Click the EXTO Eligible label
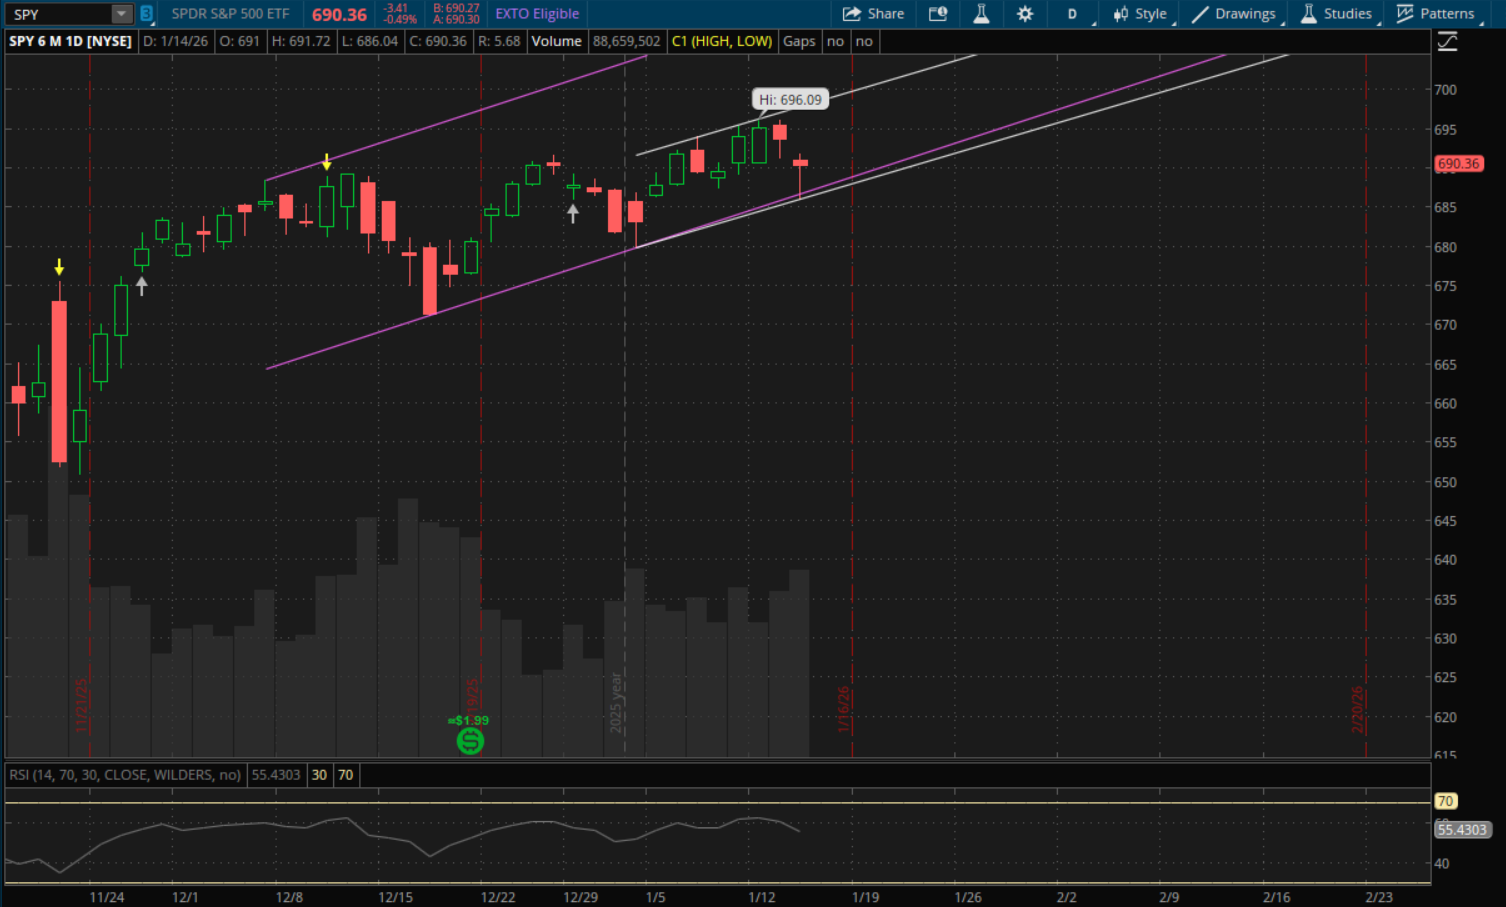The image size is (1506, 907). [537, 14]
